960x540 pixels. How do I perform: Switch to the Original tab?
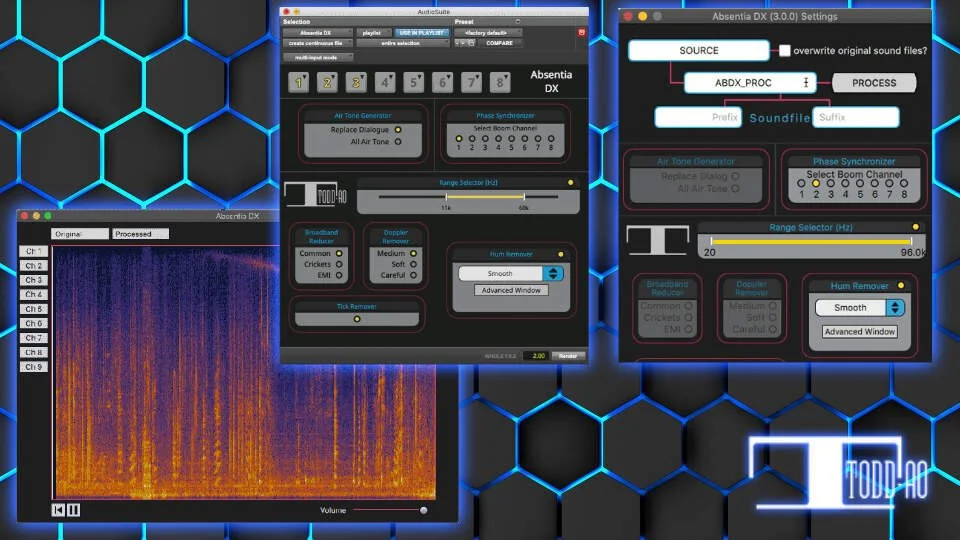click(x=80, y=234)
